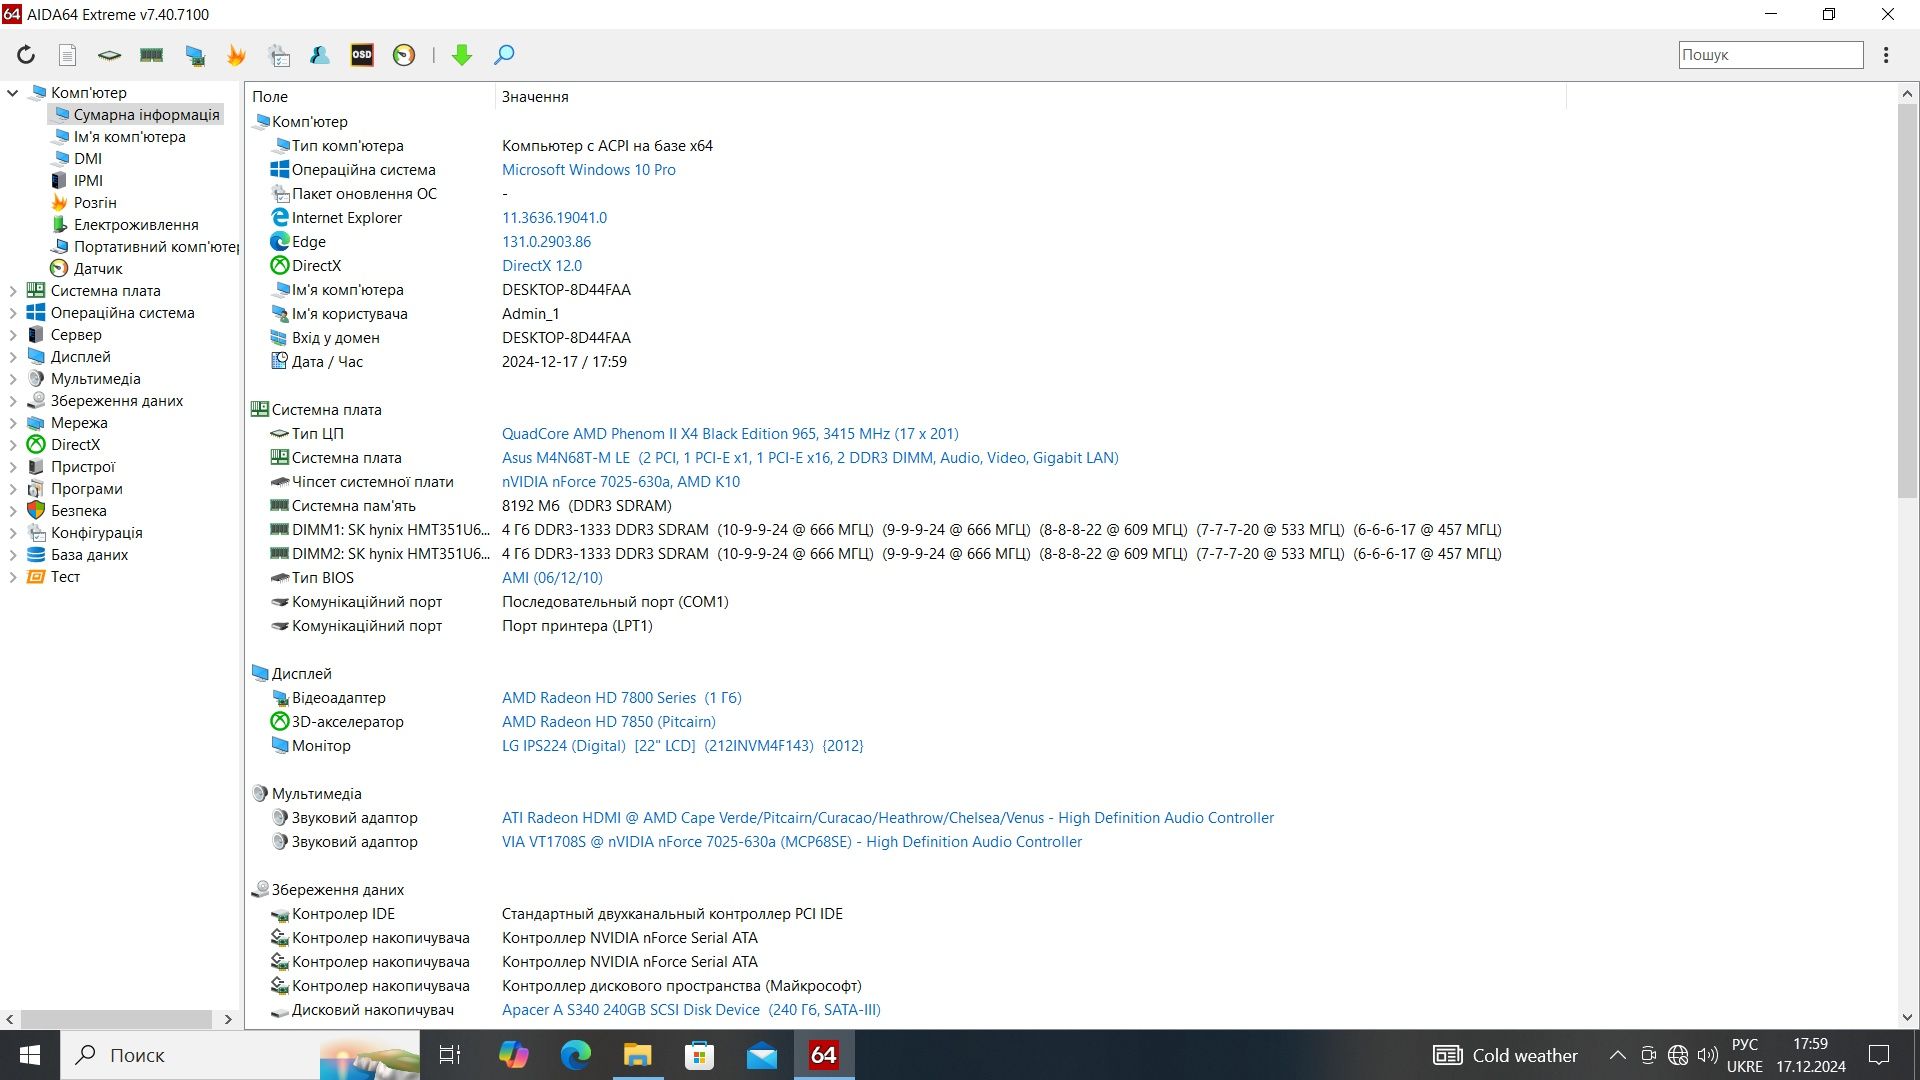The height and width of the screenshot is (1080, 1920).
Task: Open the Apacer A S340 240GB link
Action: click(x=691, y=1010)
